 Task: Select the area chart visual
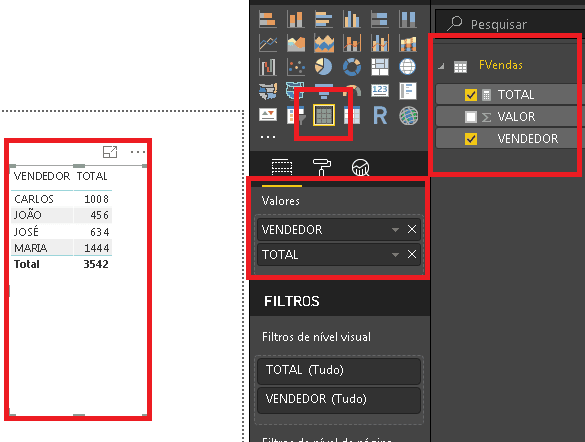point(295,43)
